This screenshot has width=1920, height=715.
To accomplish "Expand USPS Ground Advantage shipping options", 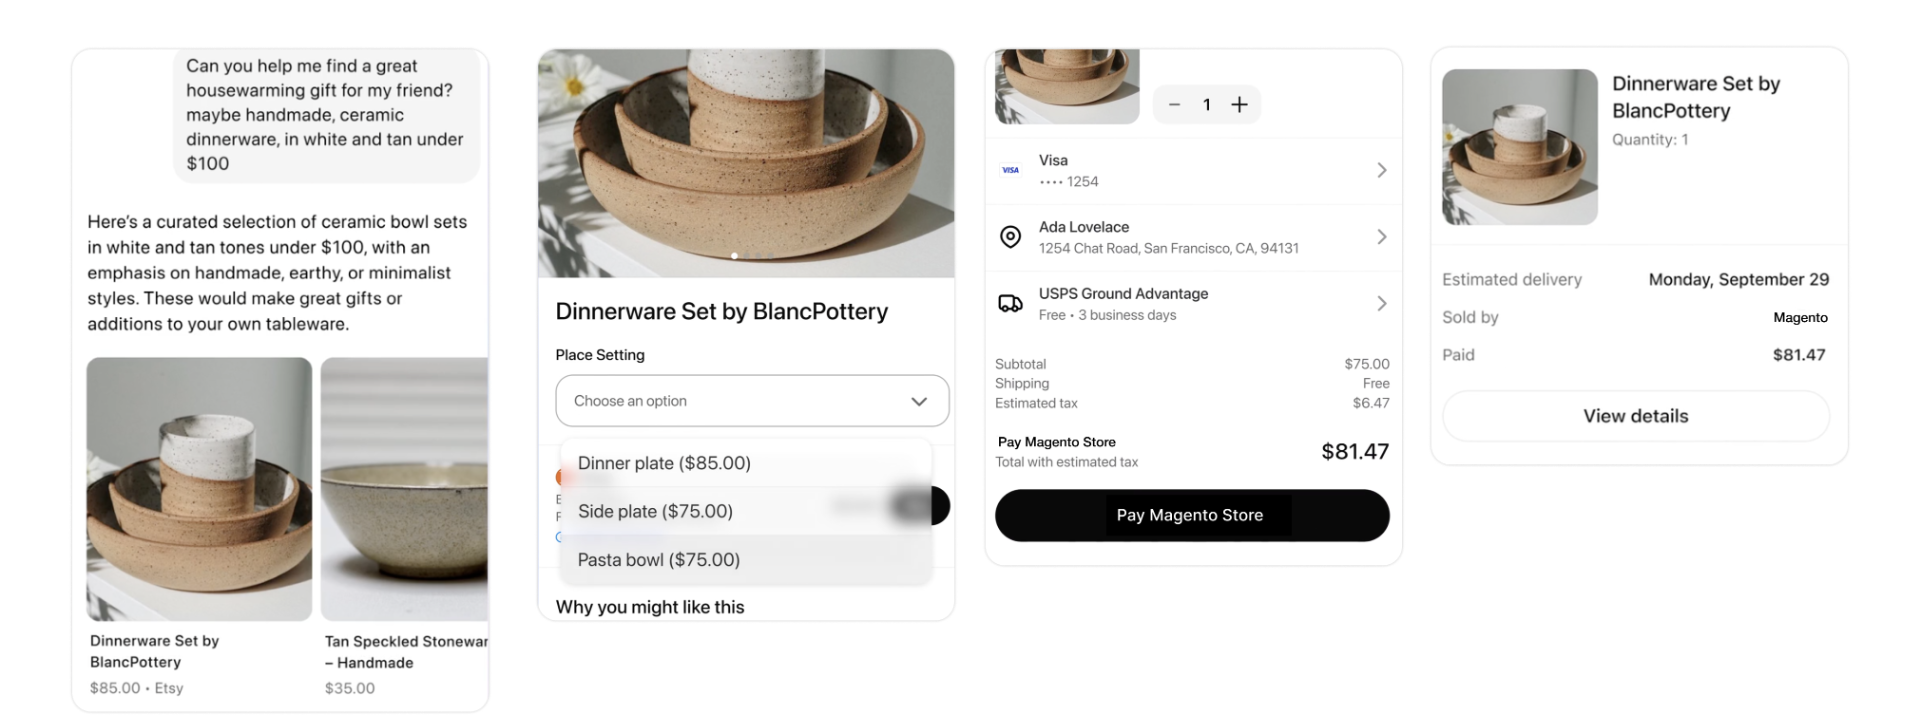I will [x=1381, y=304].
